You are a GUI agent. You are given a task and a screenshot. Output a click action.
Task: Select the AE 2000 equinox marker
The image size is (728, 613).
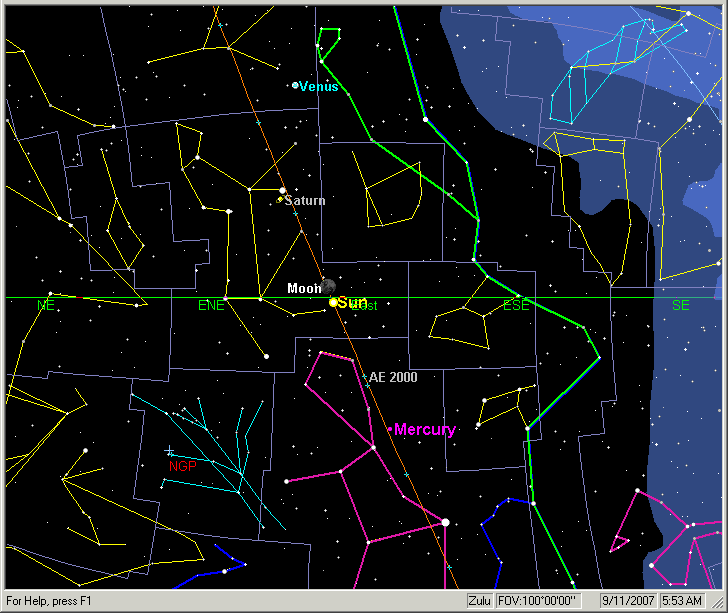[363, 376]
